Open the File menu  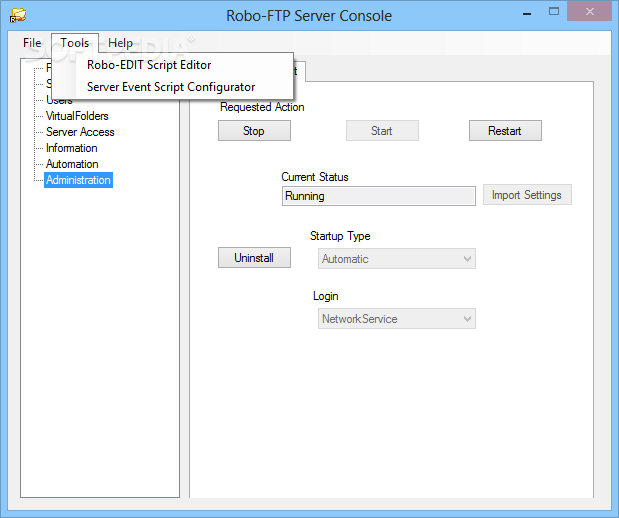(x=32, y=43)
